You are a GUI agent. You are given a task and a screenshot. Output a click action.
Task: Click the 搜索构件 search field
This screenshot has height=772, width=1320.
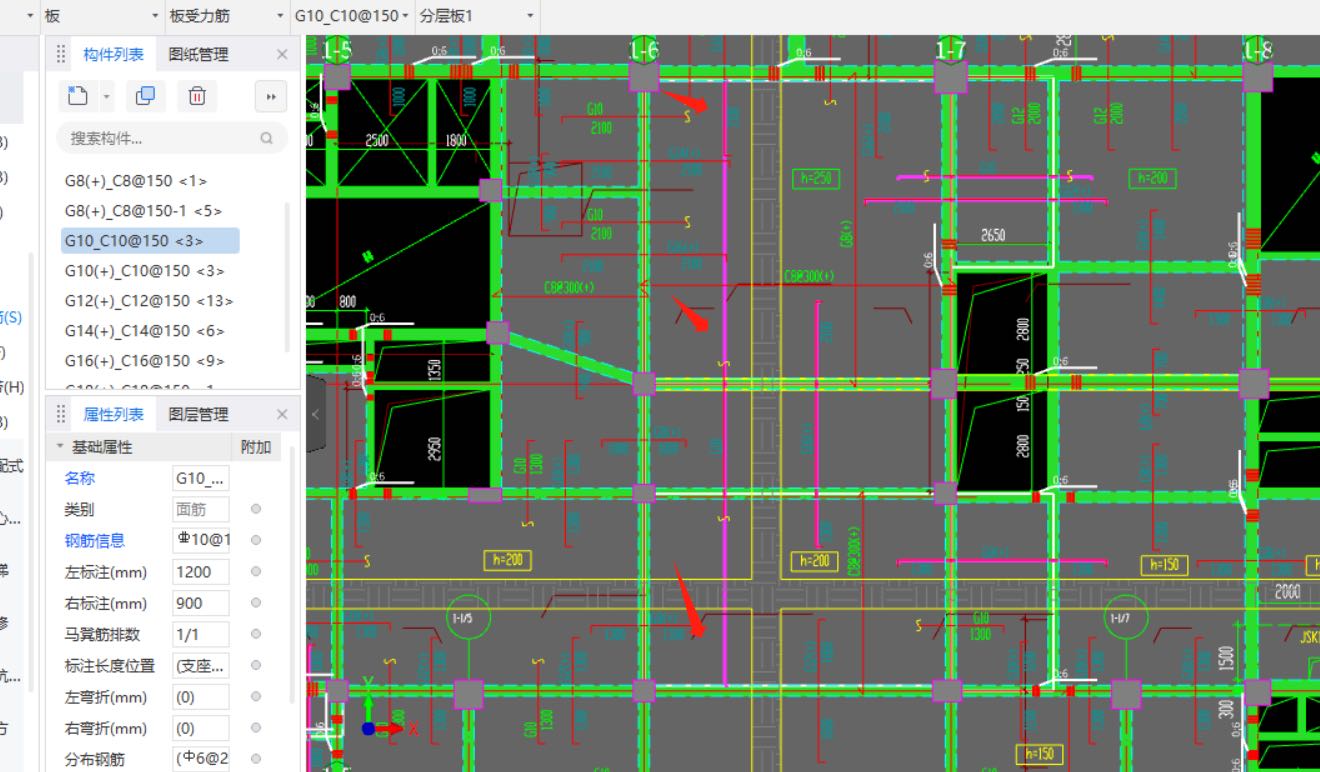click(172, 138)
